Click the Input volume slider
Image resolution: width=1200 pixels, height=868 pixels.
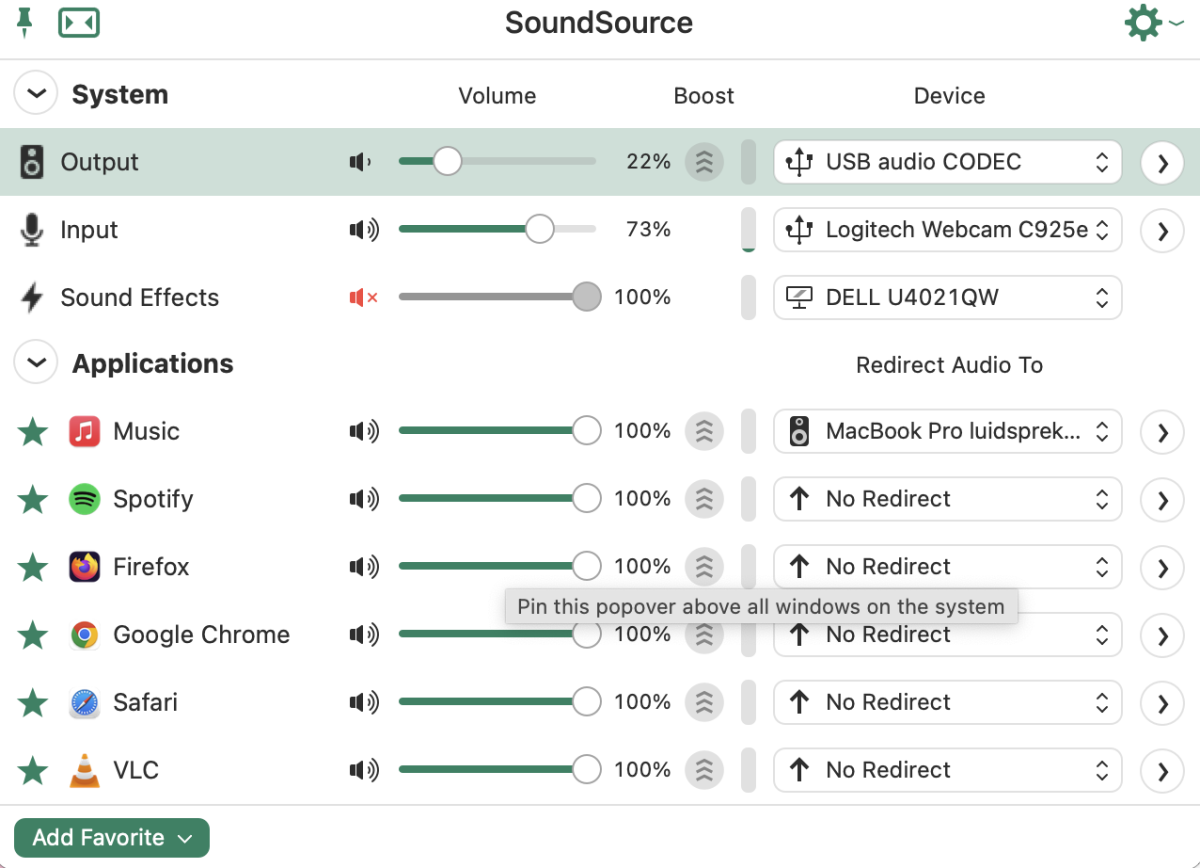tap(498, 230)
